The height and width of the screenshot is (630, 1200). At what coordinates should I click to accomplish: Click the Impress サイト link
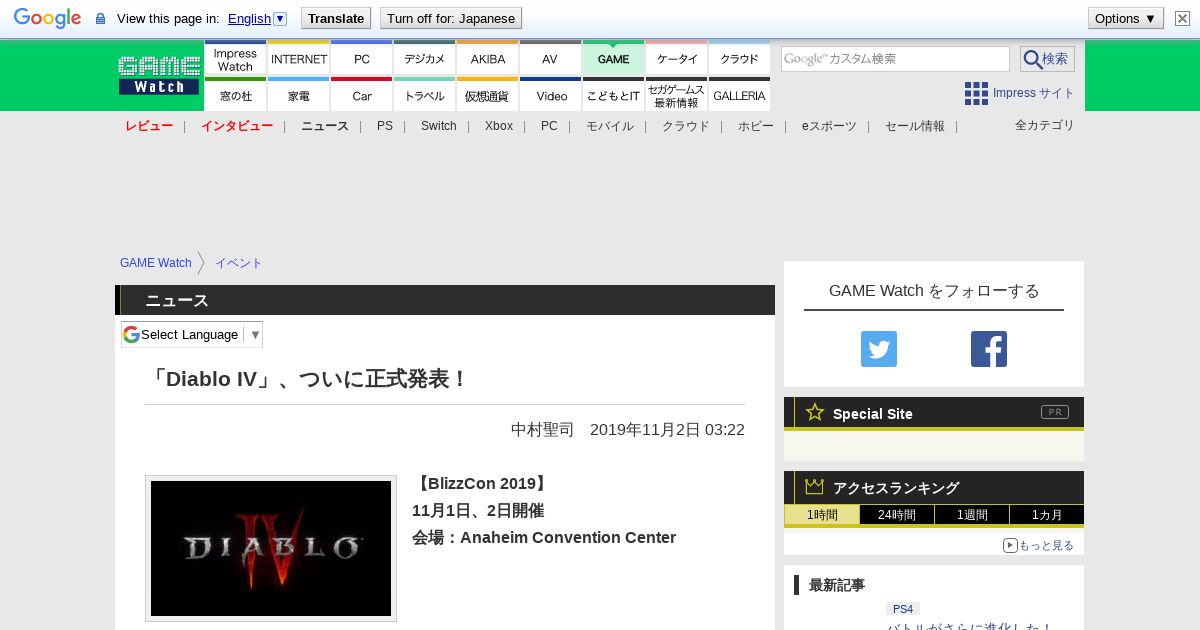pyautogui.click(x=1034, y=93)
